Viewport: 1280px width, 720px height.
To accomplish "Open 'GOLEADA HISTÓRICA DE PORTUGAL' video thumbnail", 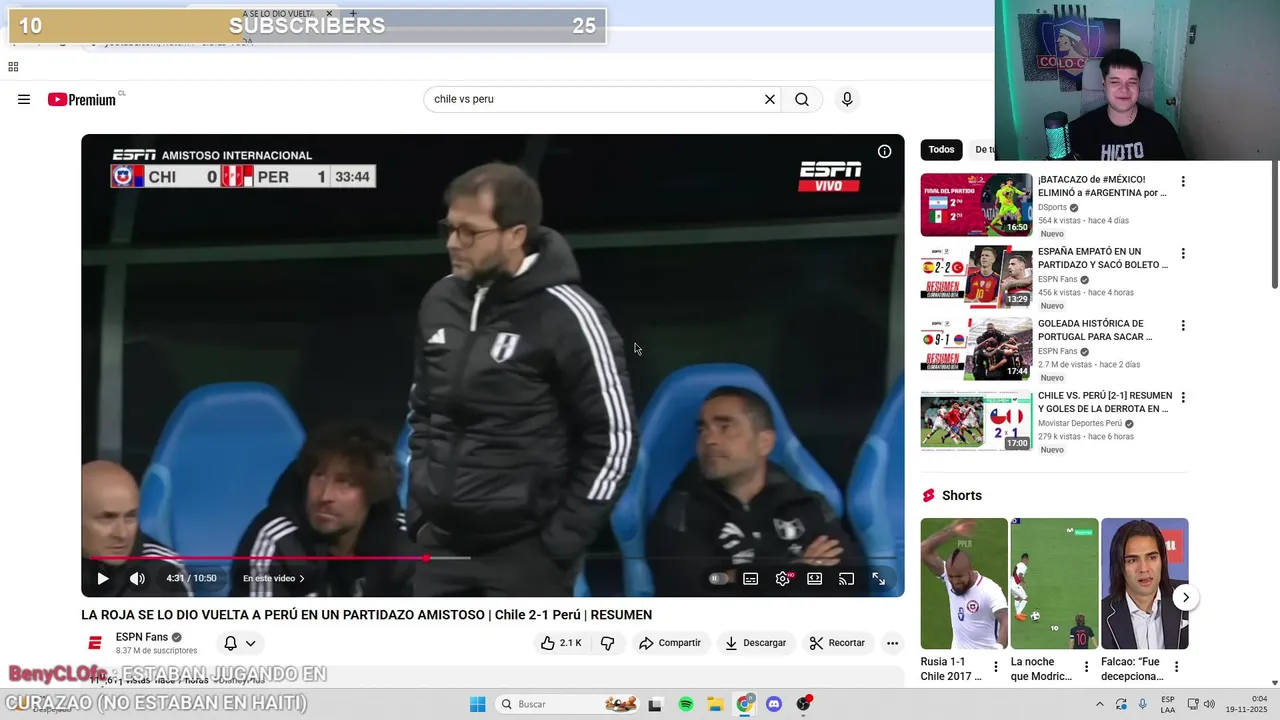I will pyautogui.click(x=976, y=349).
